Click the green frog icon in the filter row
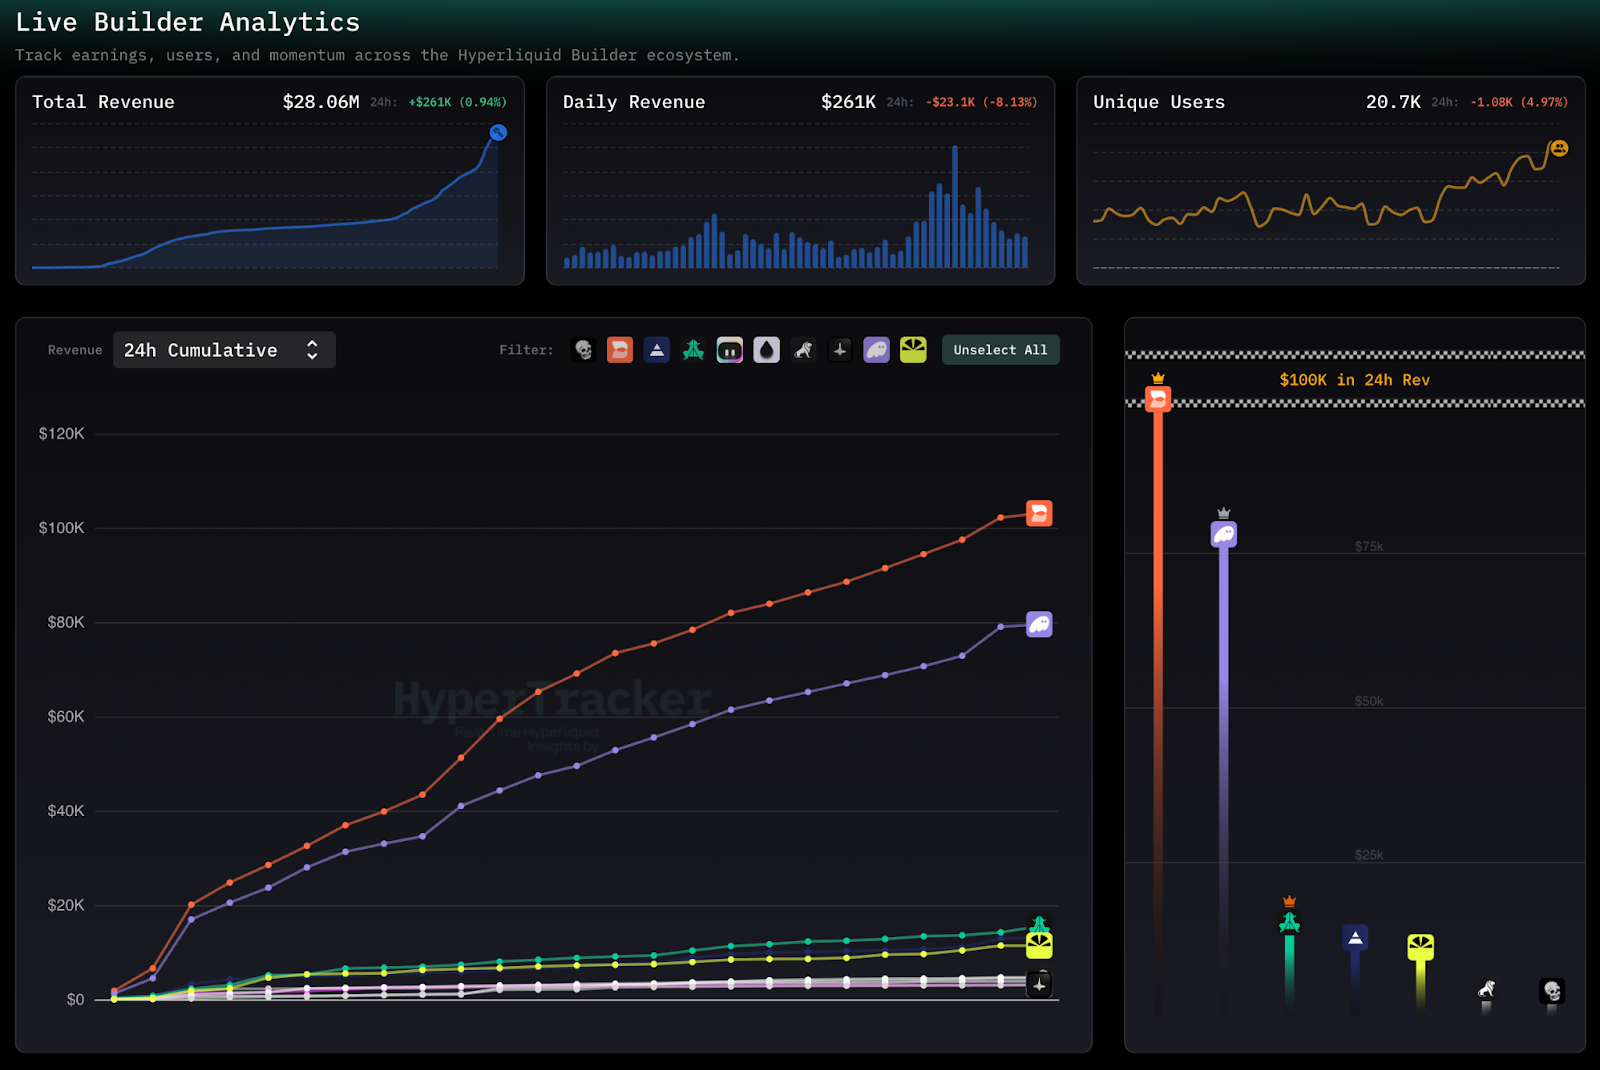 [x=693, y=350]
